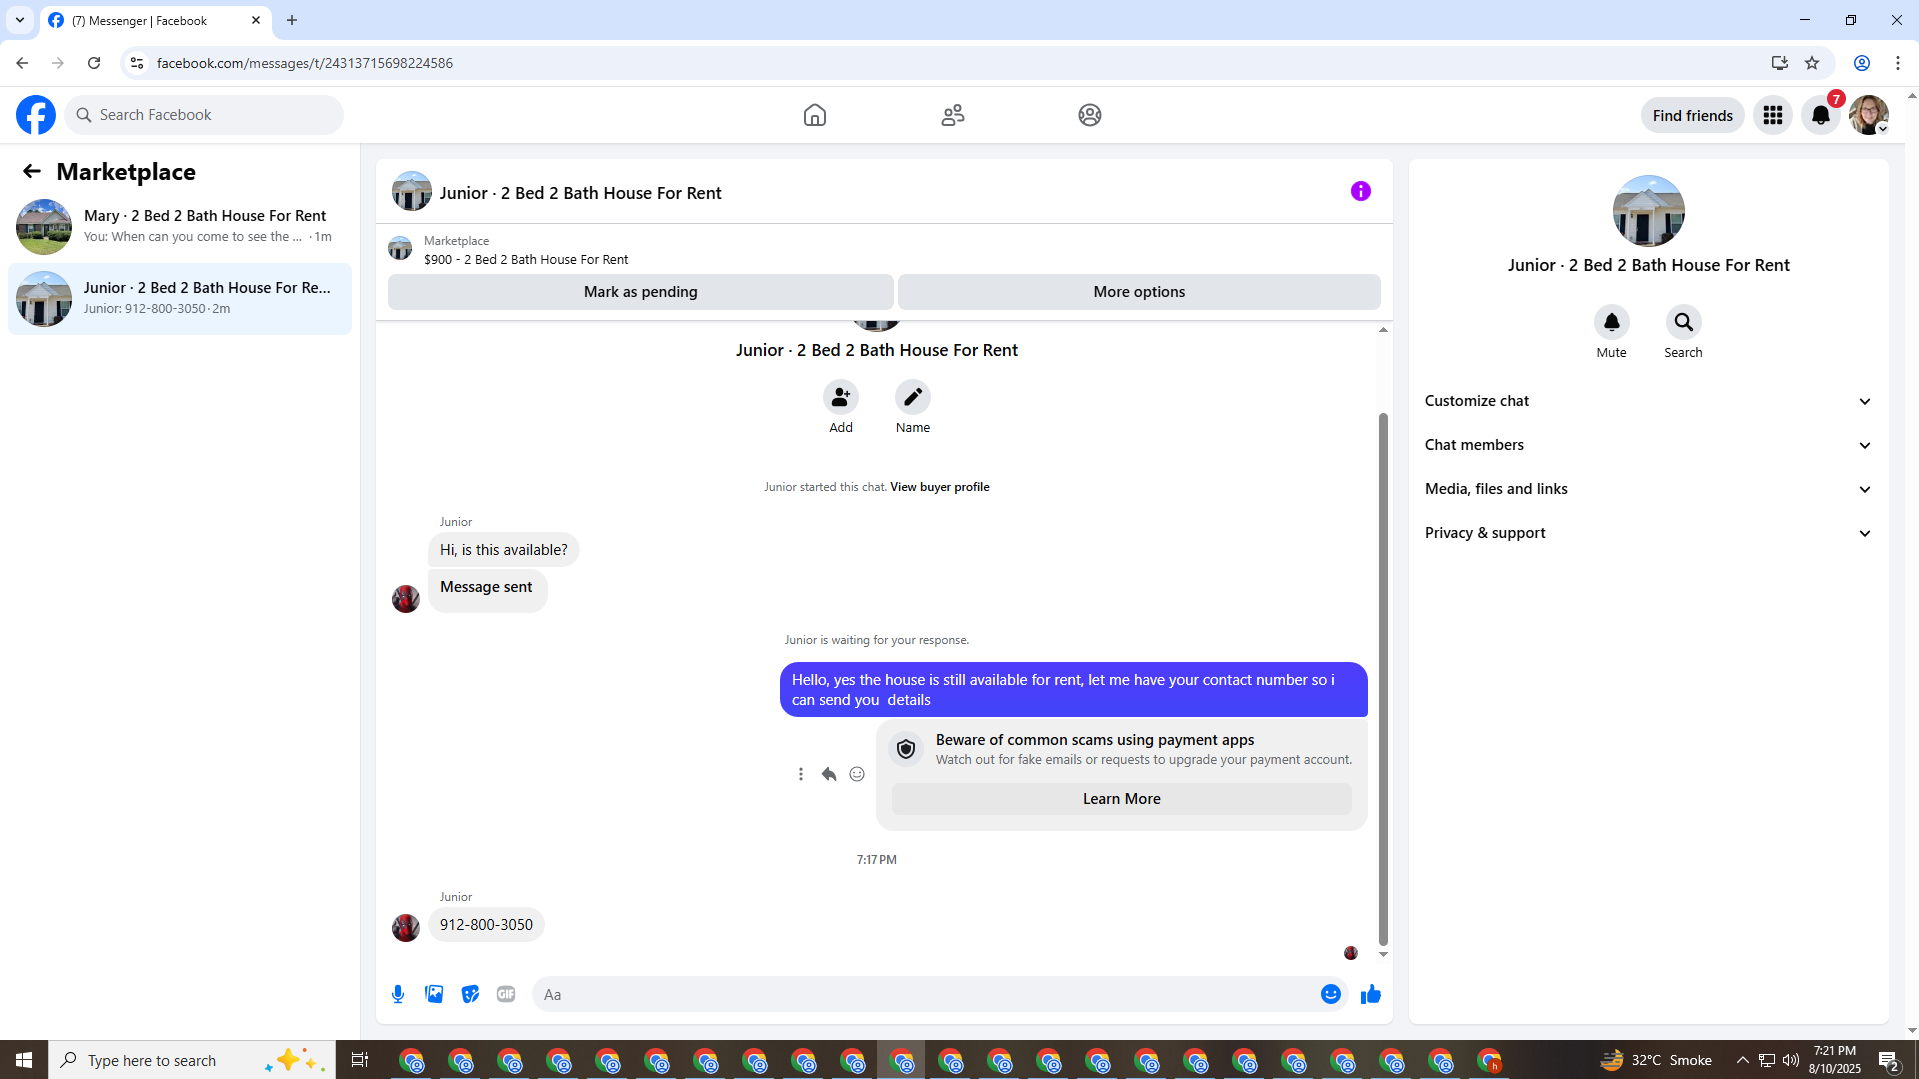
Task: Expand Media, files and links section
Action: [1648, 489]
